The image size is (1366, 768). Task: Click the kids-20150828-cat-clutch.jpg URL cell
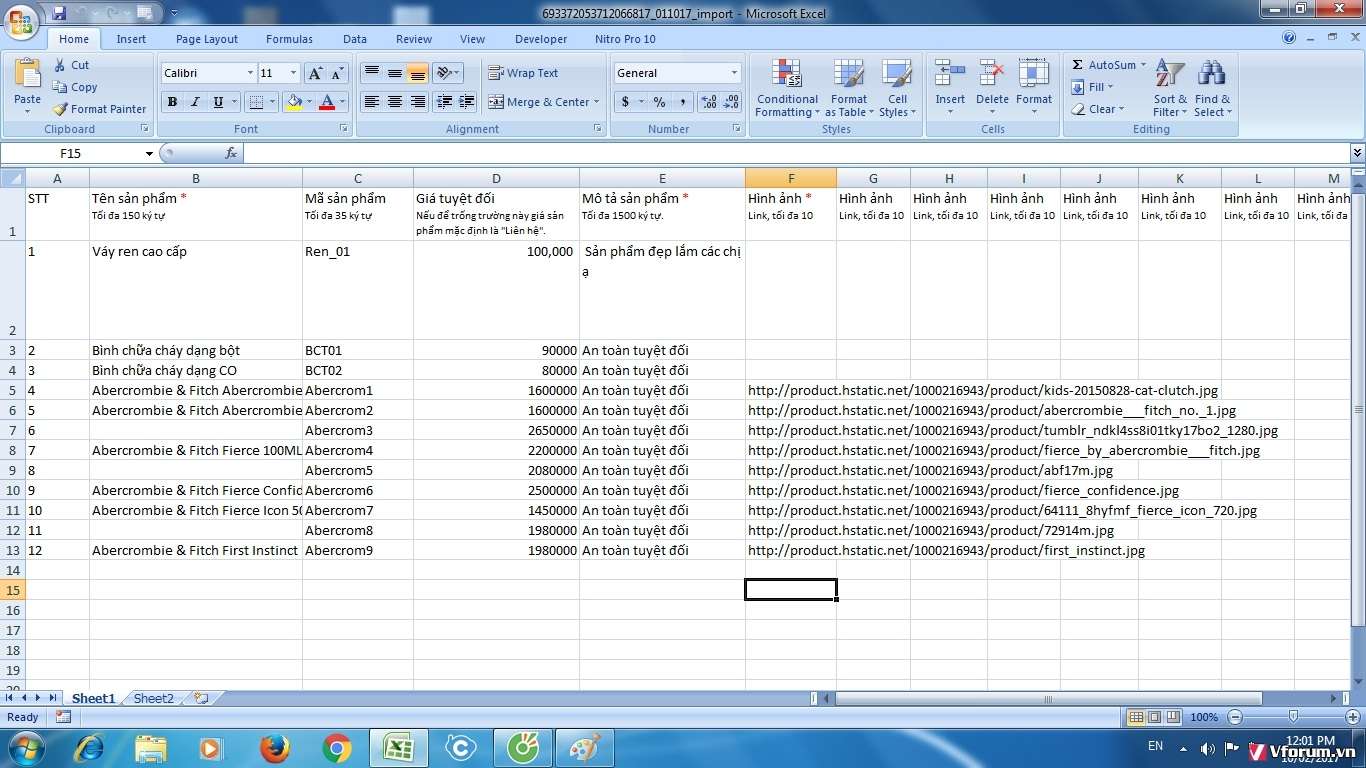tap(790, 390)
